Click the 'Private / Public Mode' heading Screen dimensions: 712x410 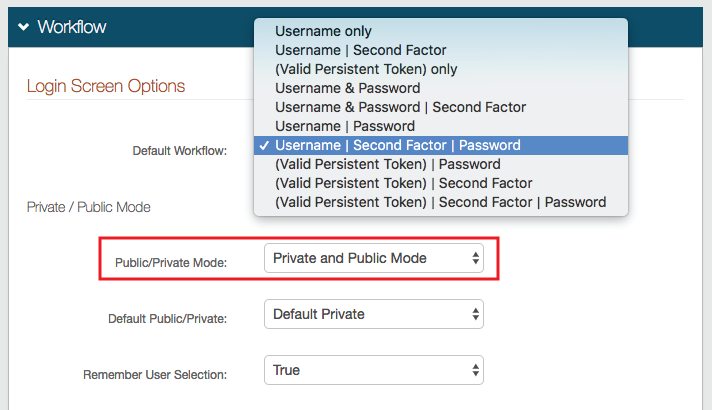(x=88, y=207)
